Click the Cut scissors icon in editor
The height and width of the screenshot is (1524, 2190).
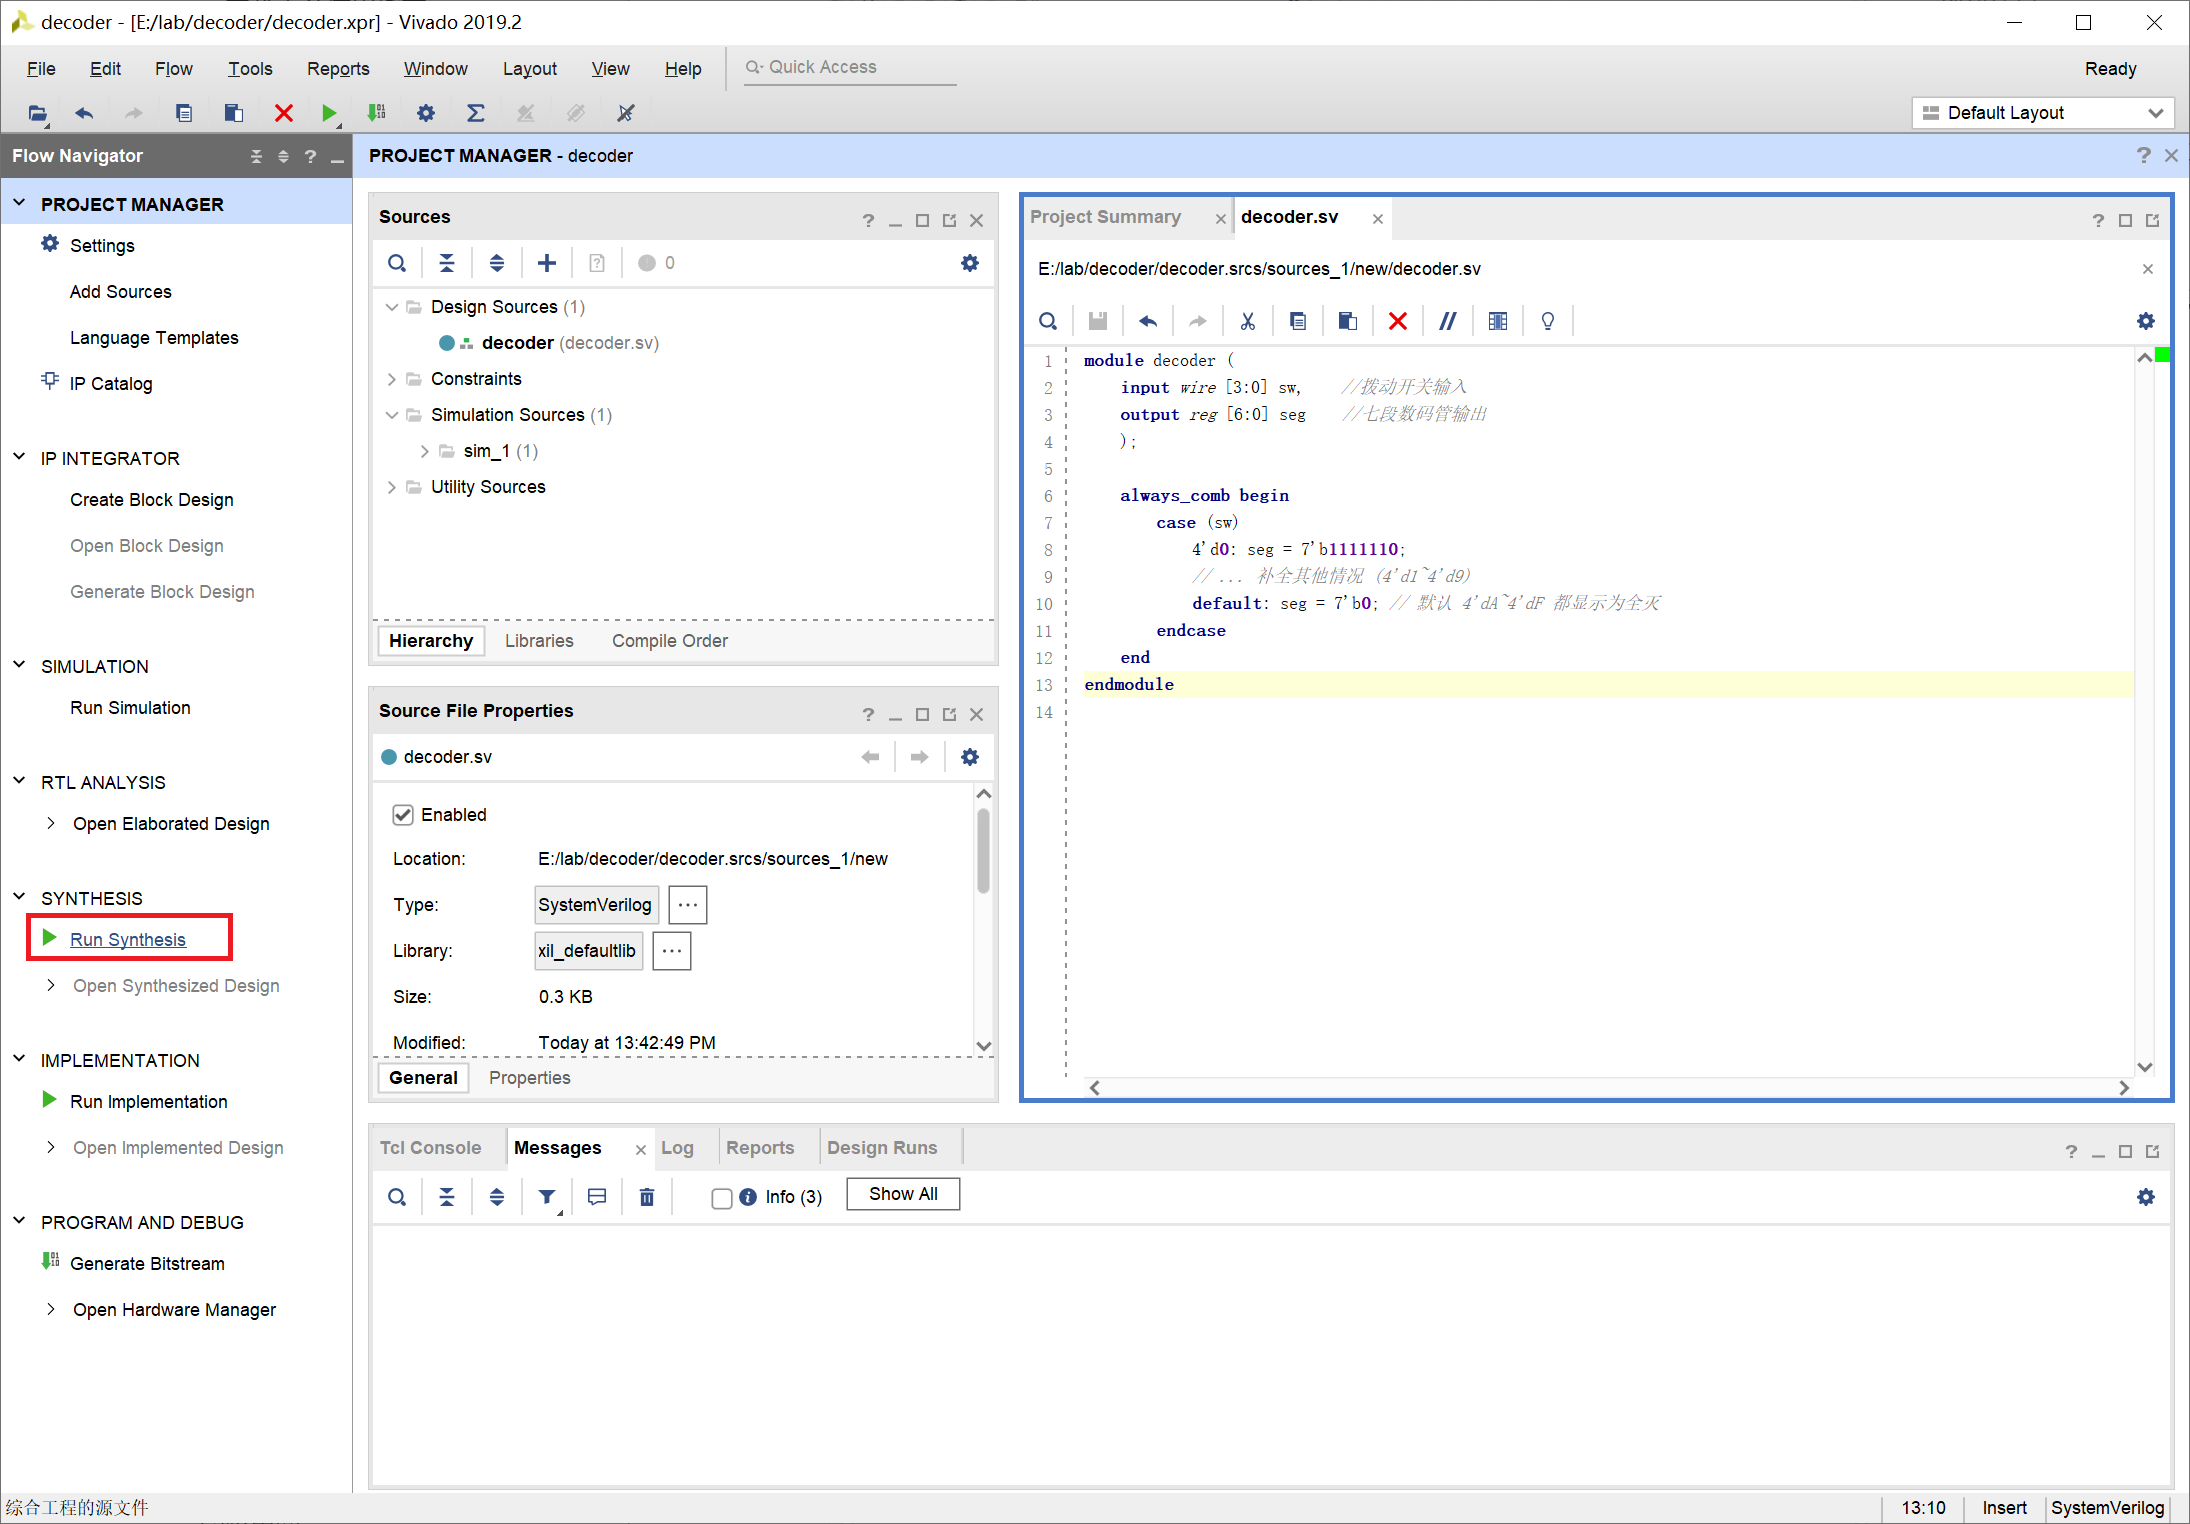(1247, 321)
